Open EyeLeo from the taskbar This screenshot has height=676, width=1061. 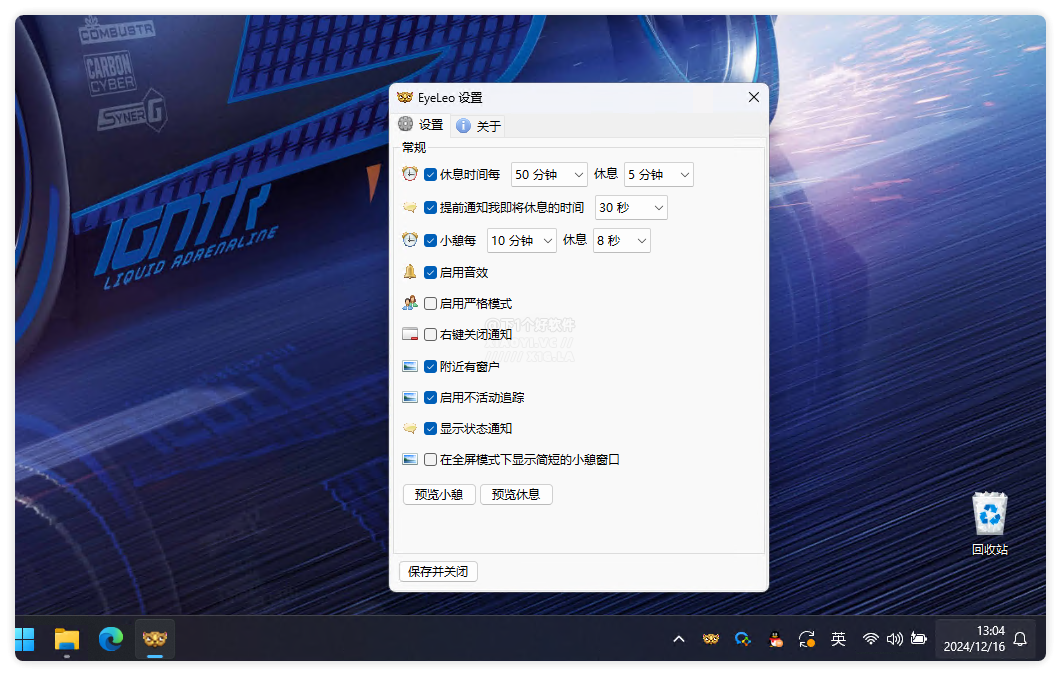click(x=154, y=639)
